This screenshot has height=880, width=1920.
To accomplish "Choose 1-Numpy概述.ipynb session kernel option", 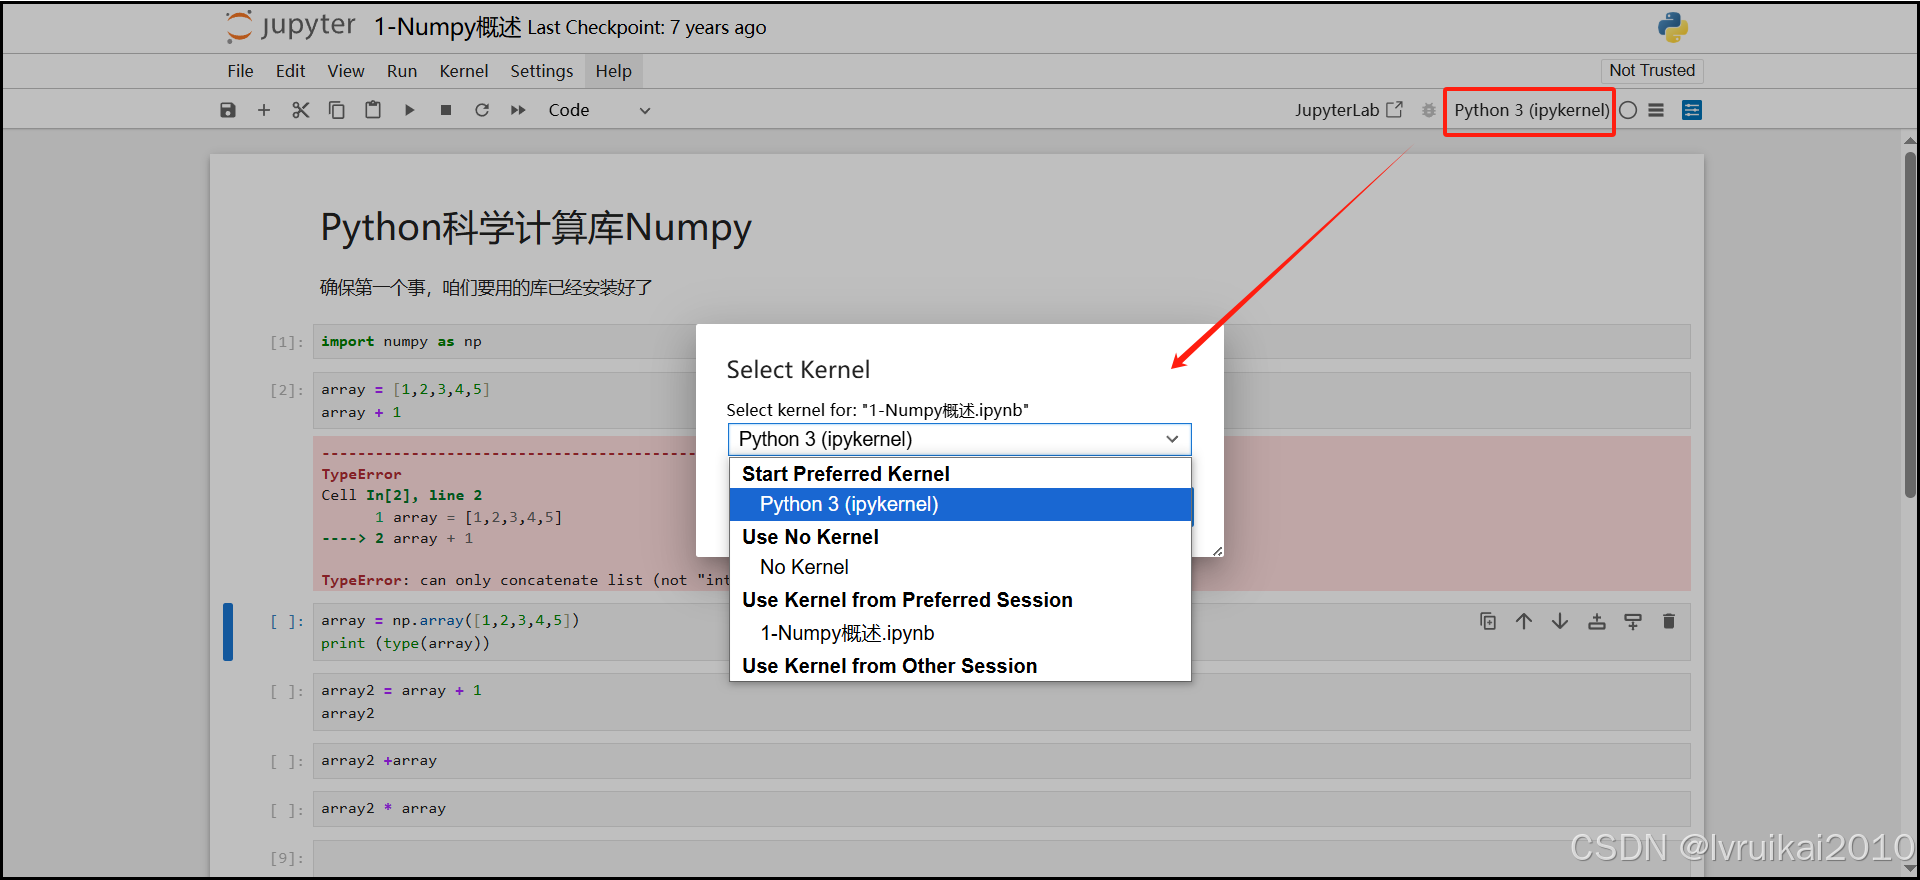I will pyautogui.click(x=960, y=633).
